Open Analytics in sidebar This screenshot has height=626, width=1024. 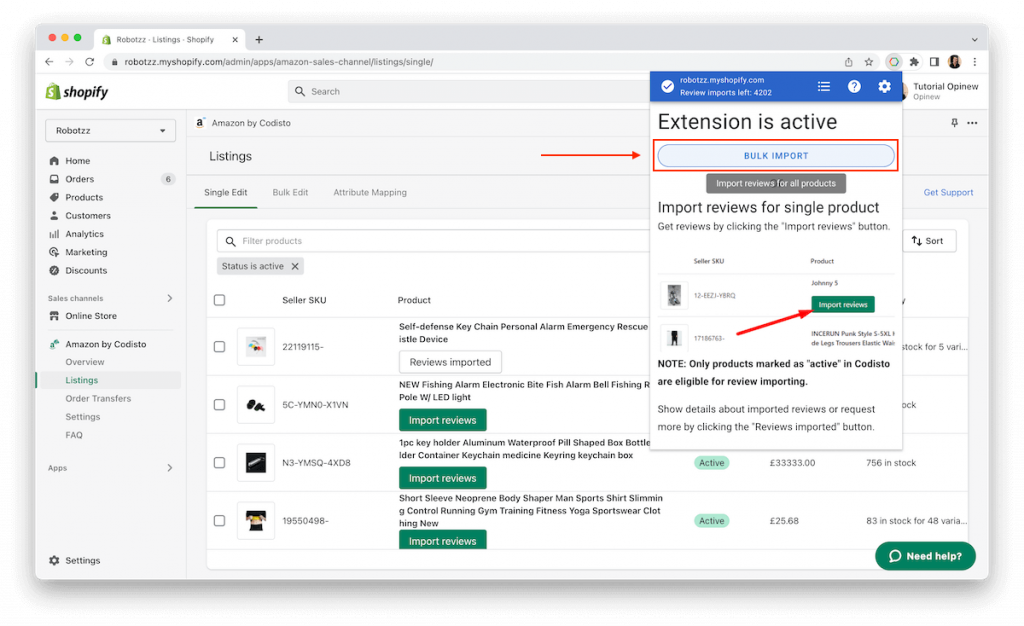tap(84, 234)
